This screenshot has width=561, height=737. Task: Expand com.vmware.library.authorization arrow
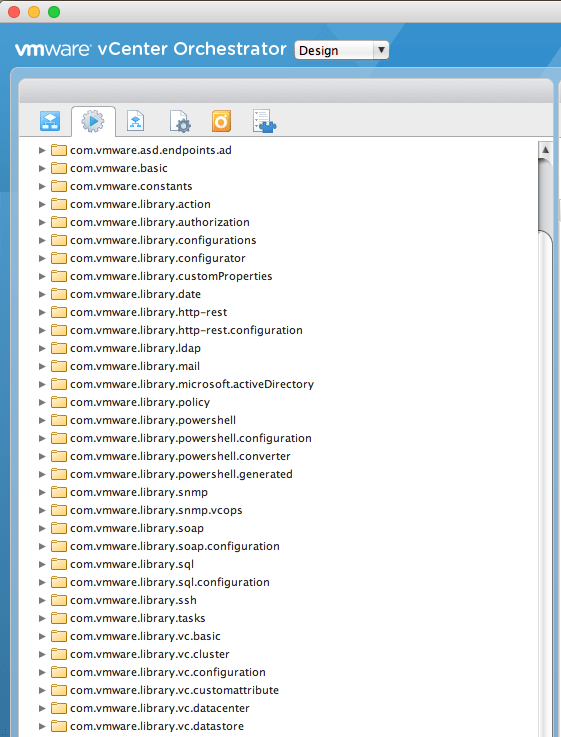(x=42, y=222)
